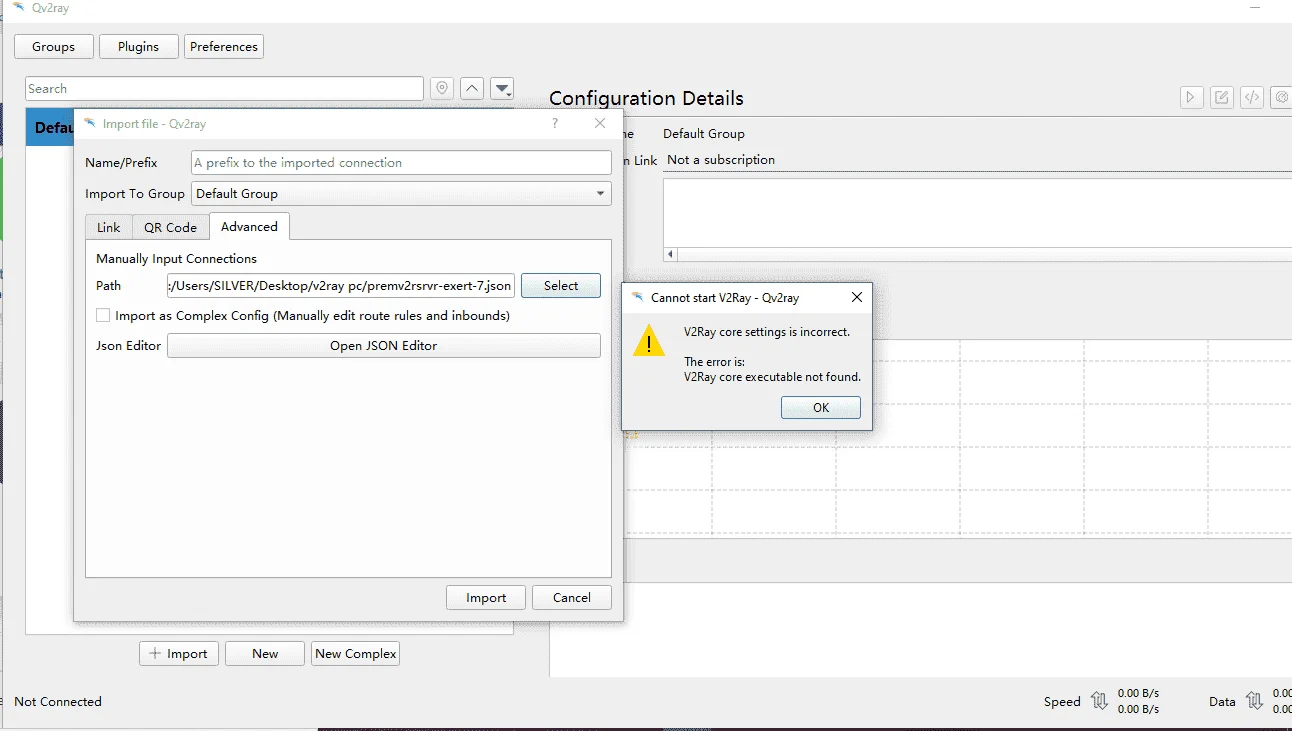Collapse all groups with up arrow button

472,89
